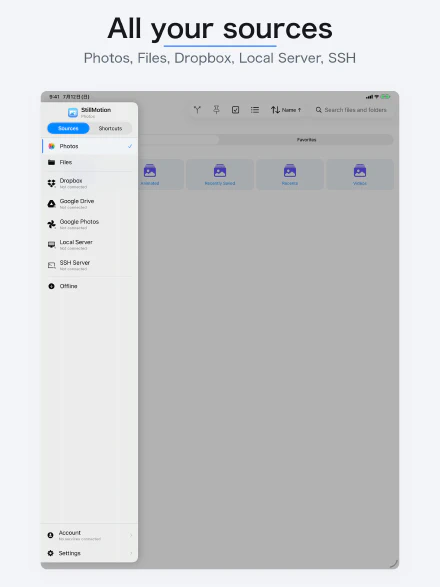Switch to the Shortcuts tab
440x587 pixels.
click(110, 128)
